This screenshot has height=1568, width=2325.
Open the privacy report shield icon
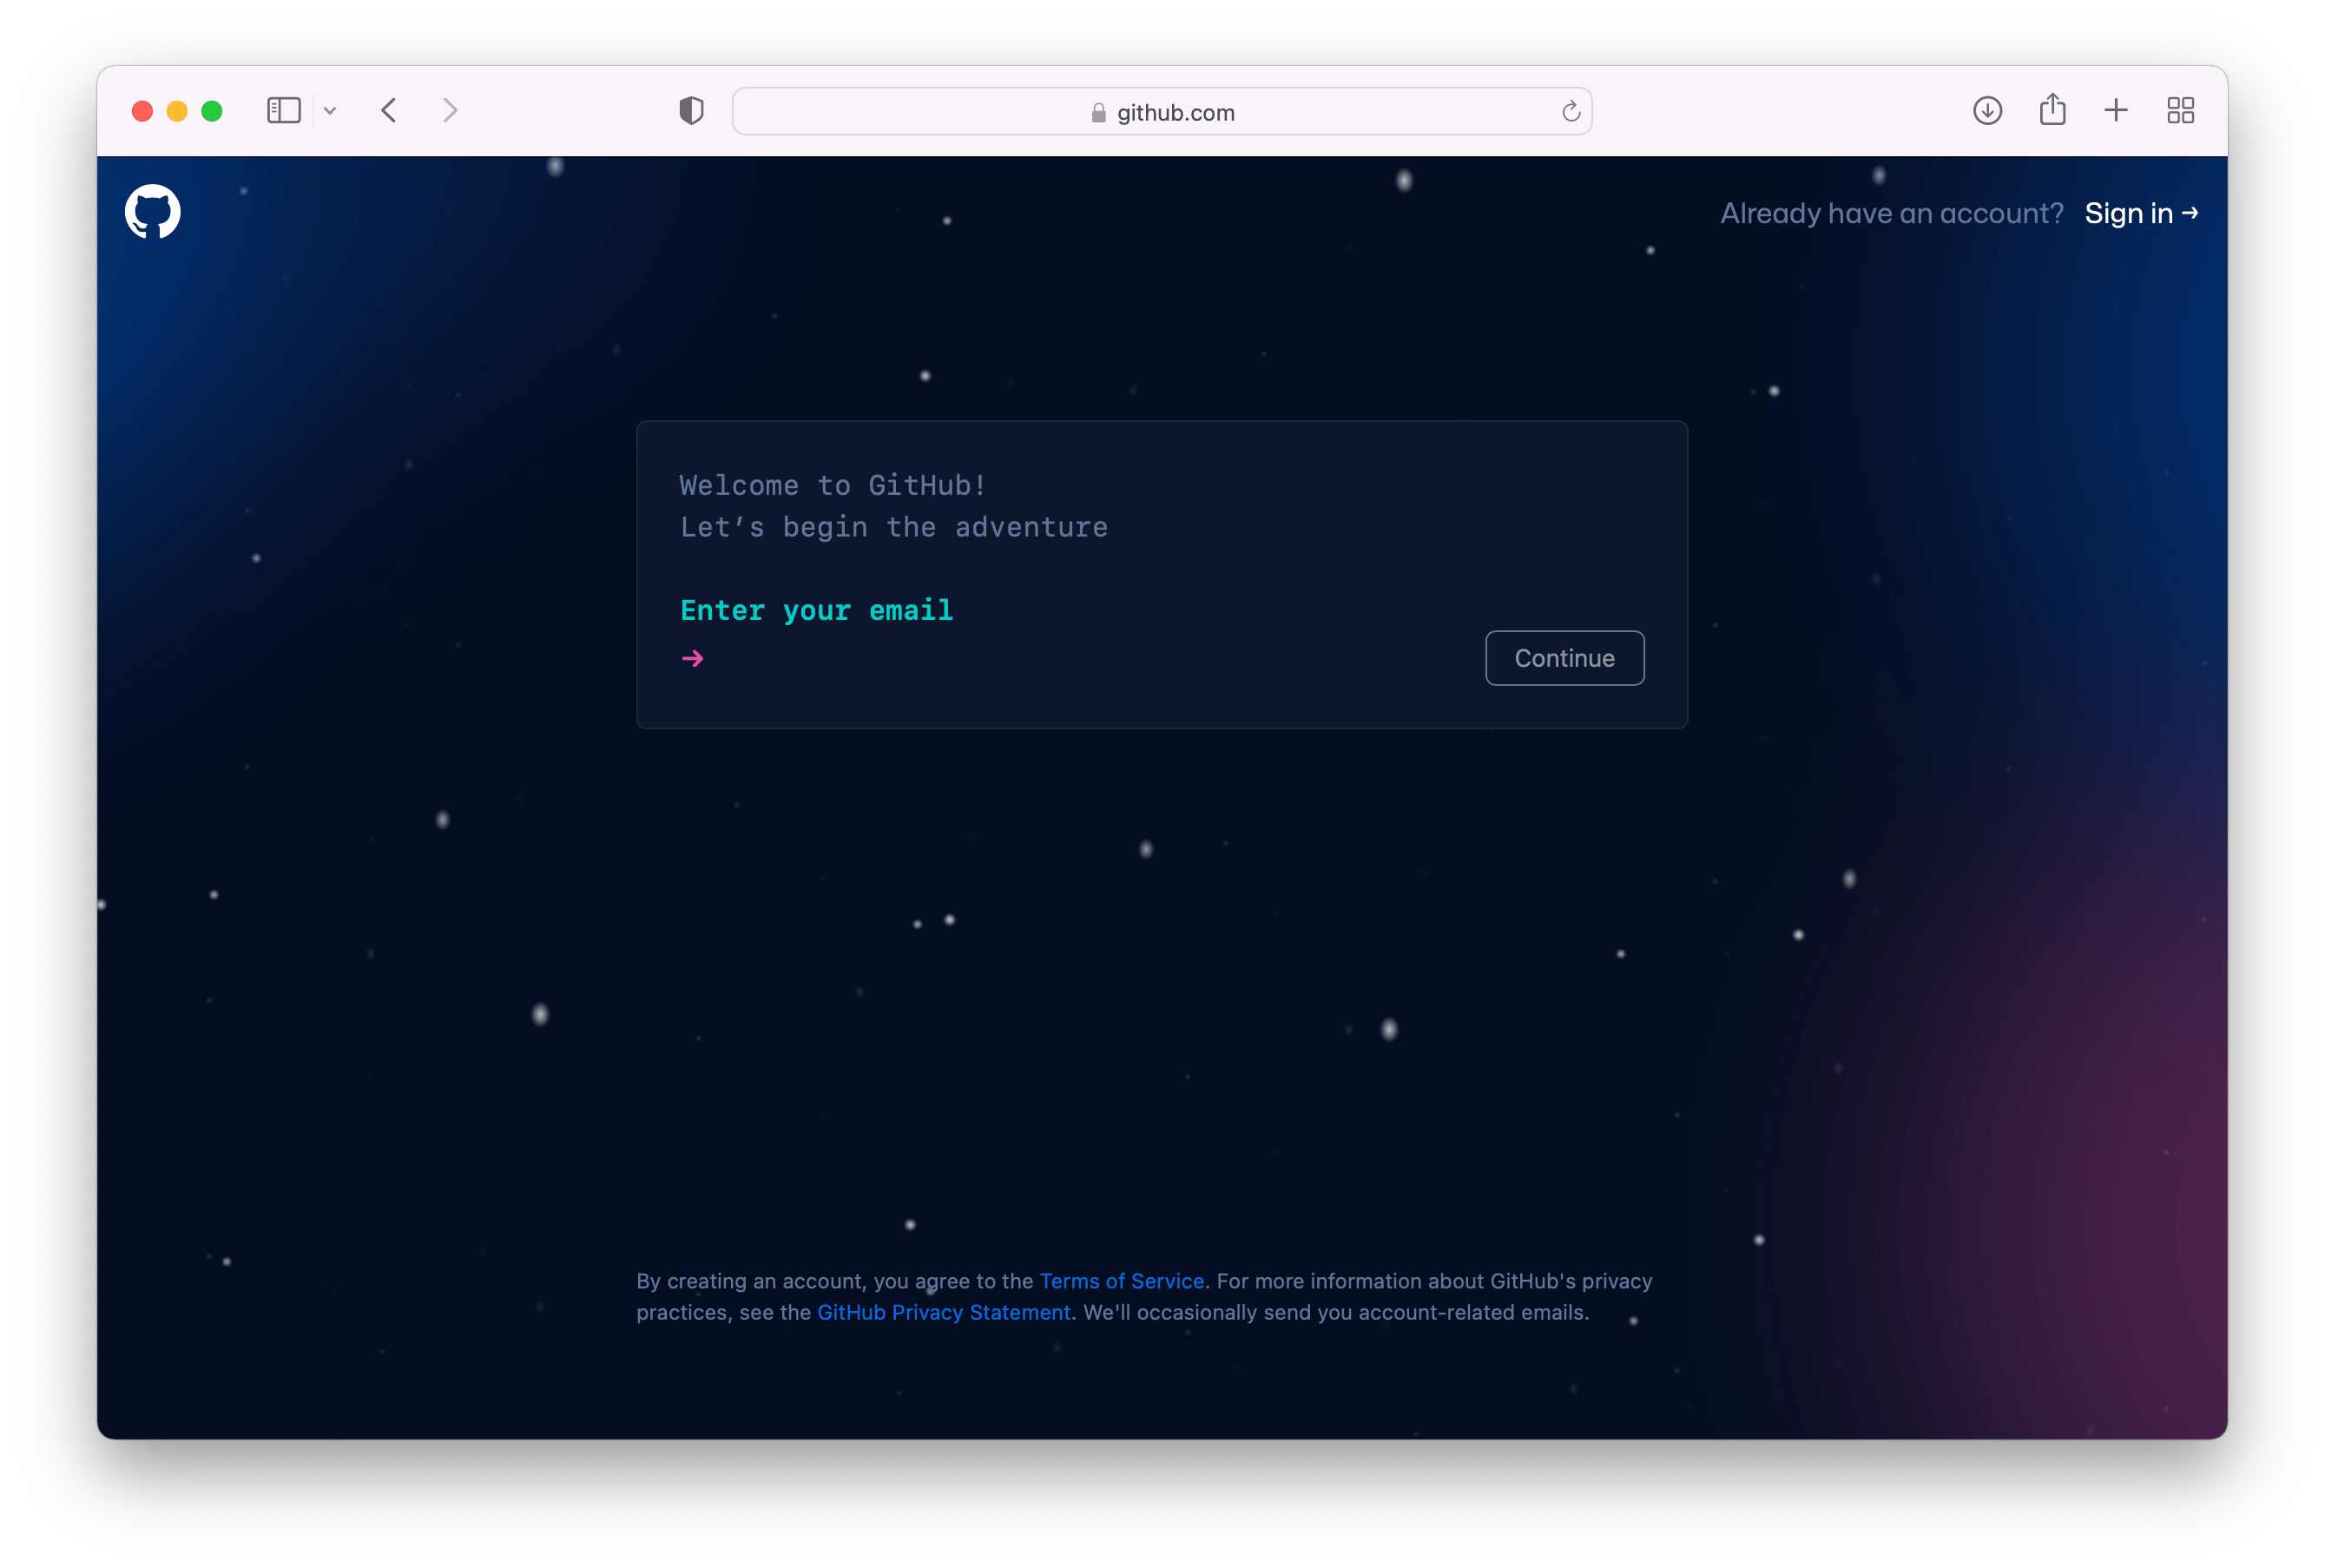(691, 111)
